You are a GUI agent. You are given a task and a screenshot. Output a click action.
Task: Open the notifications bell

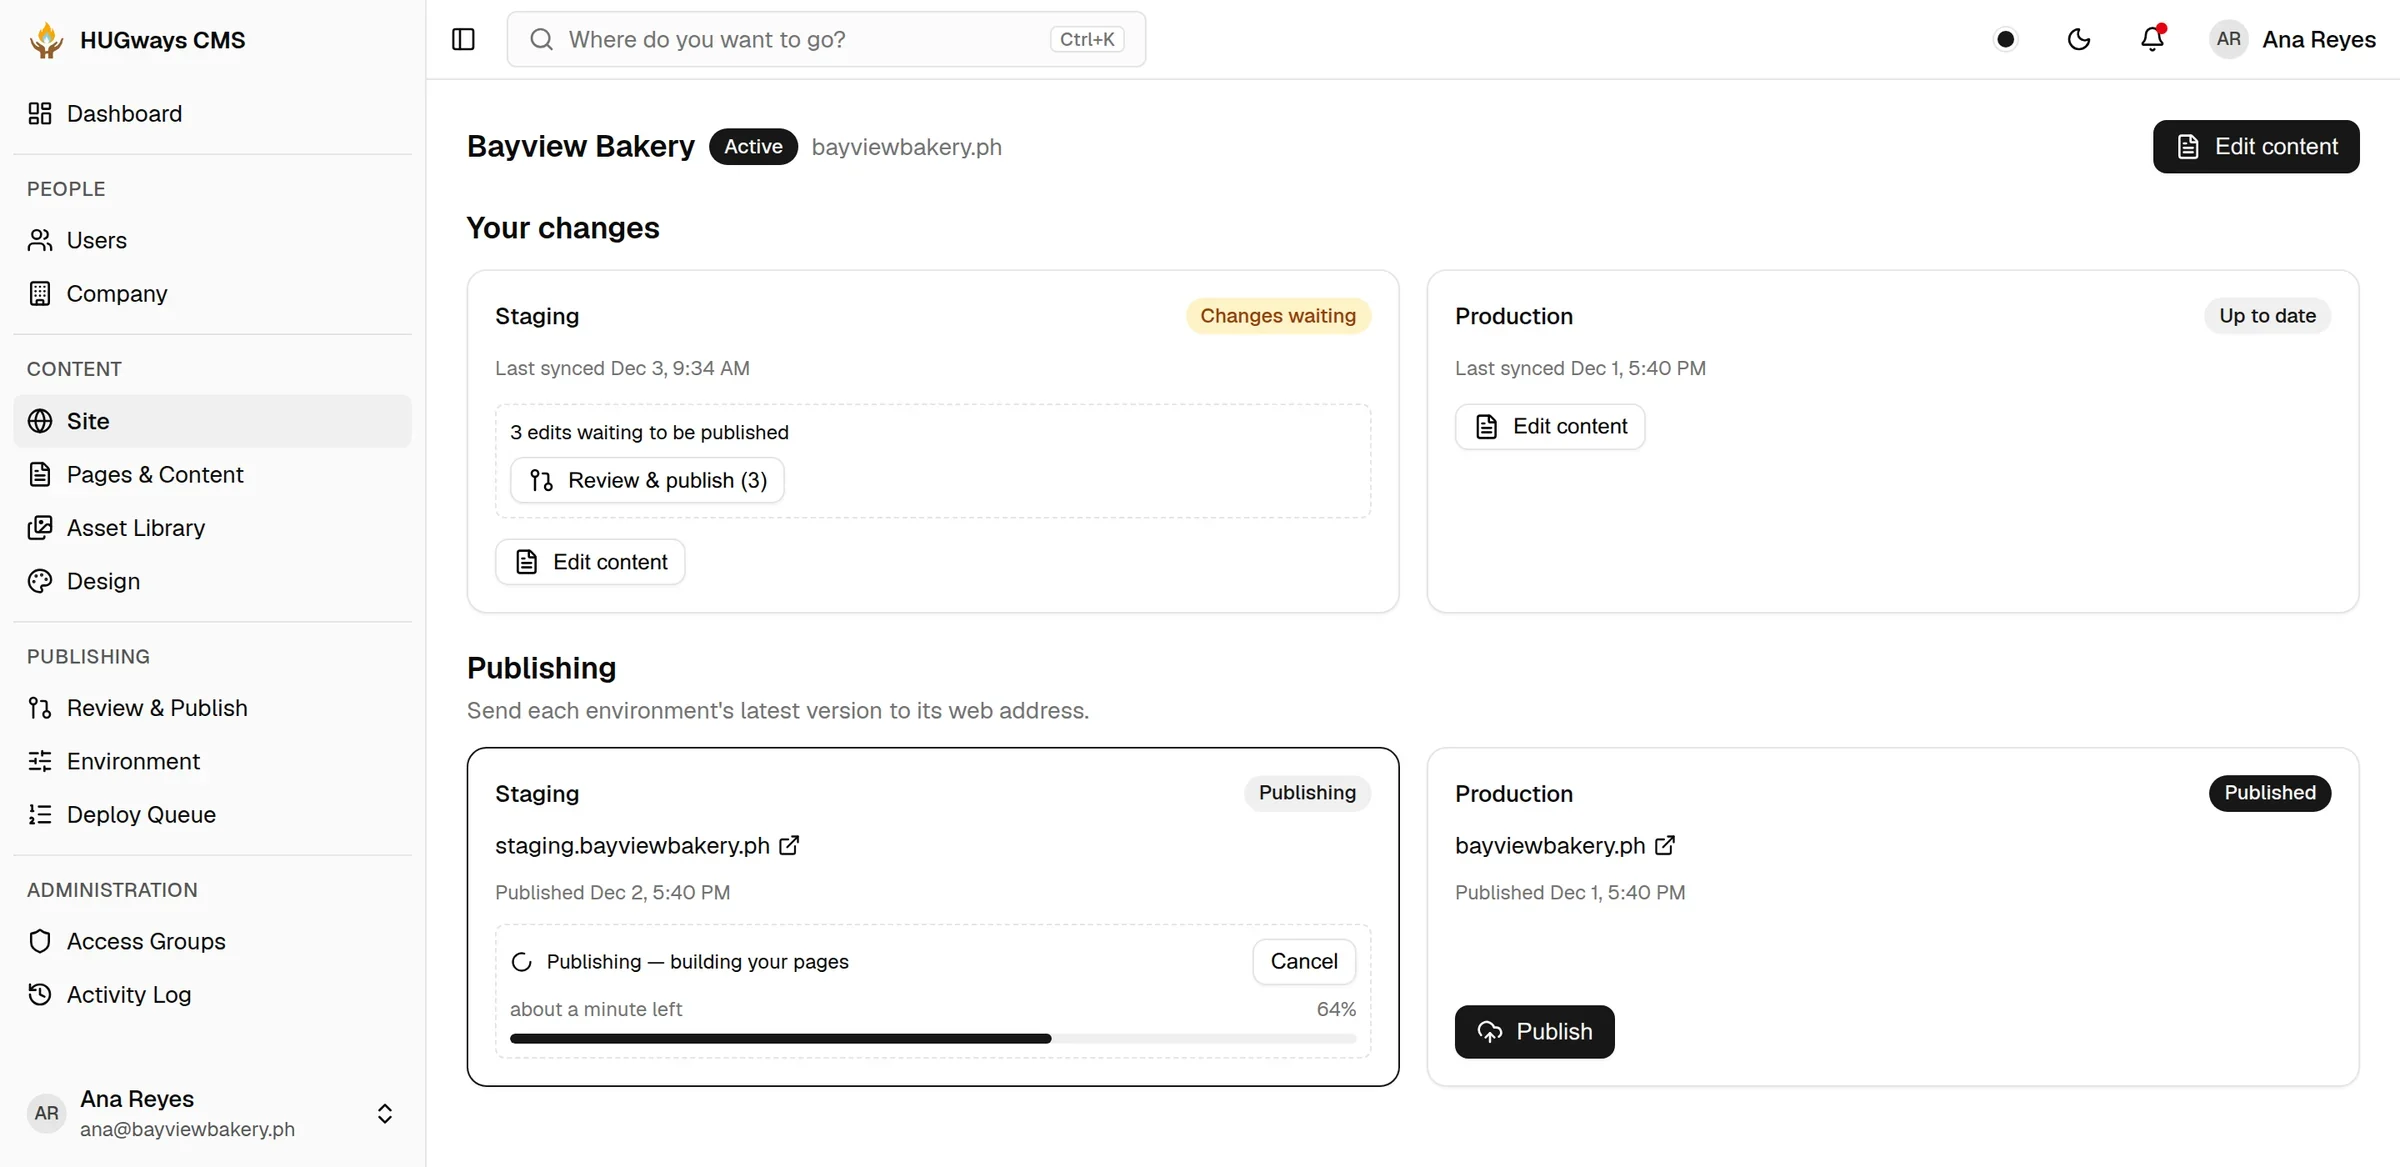[2152, 39]
